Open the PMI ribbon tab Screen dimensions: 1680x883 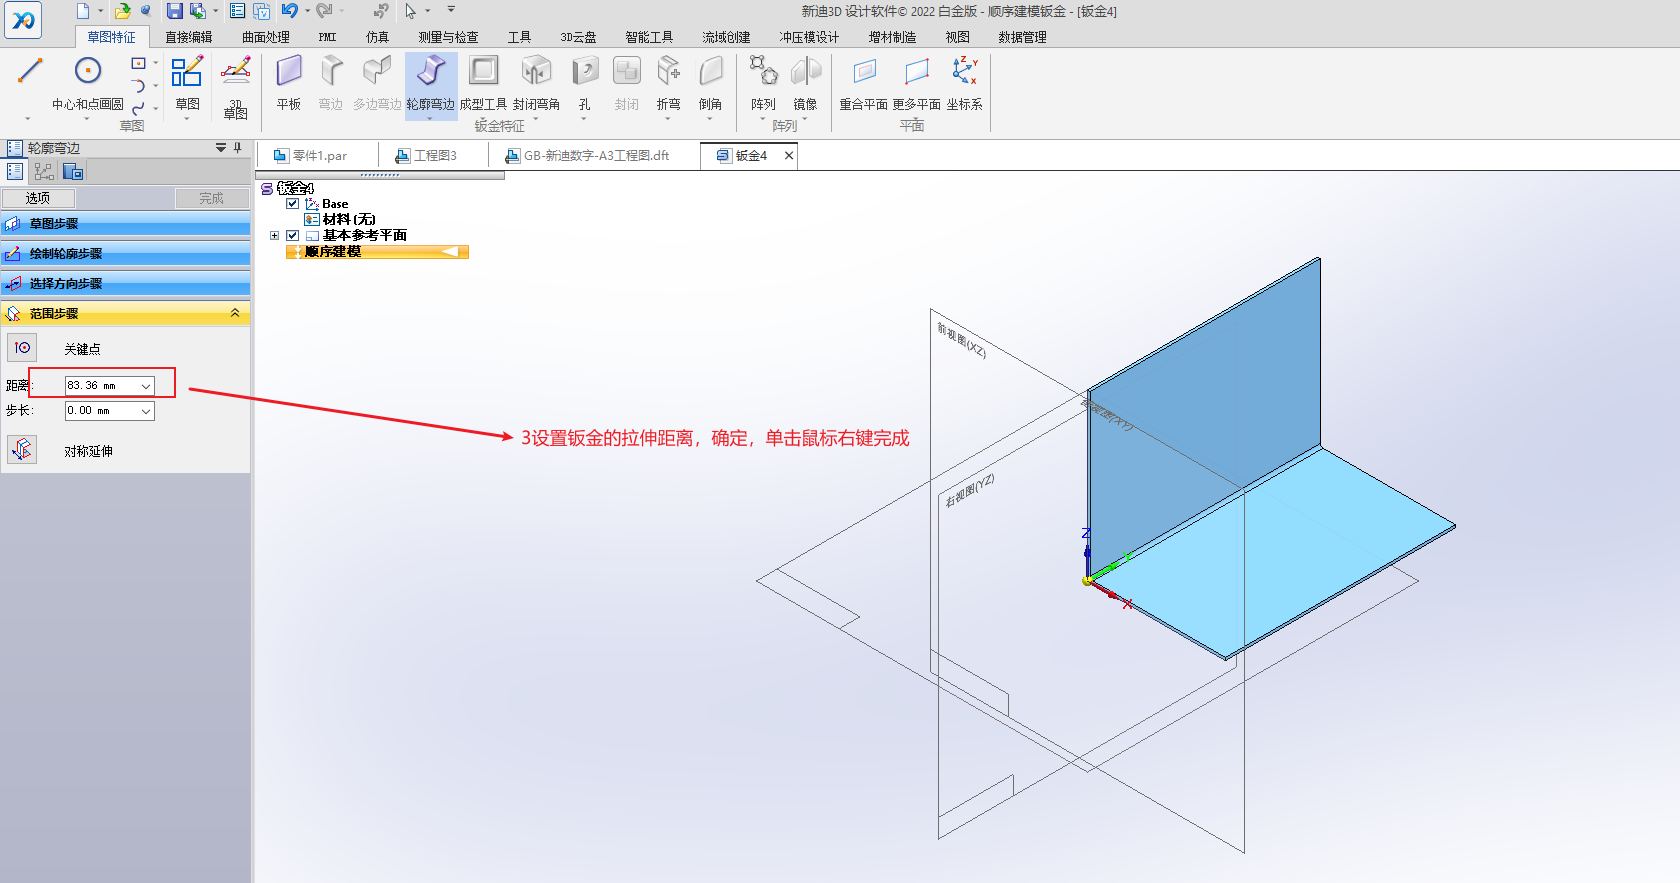[x=328, y=37]
